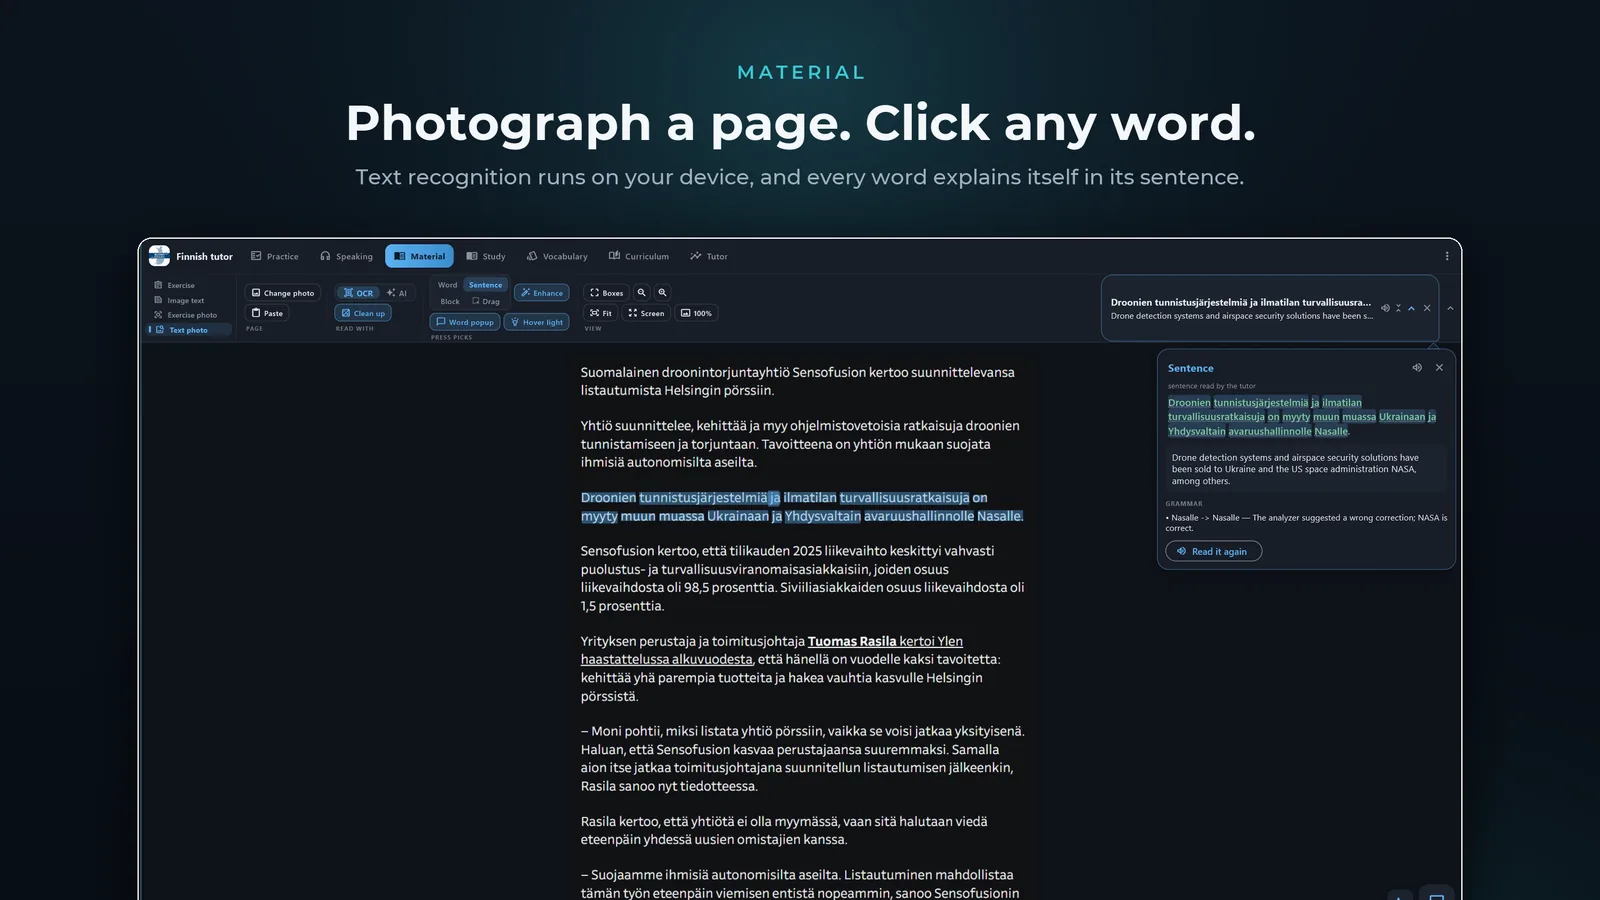Toggle the Clean up option
Image resolution: width=1600 pixels, height=900 pixels.
(363, 313)
